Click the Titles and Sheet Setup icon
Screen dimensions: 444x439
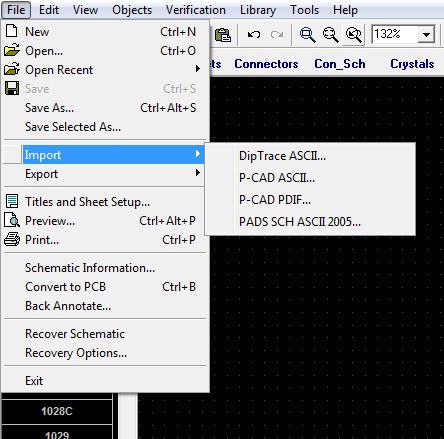[x=12, y=201]
